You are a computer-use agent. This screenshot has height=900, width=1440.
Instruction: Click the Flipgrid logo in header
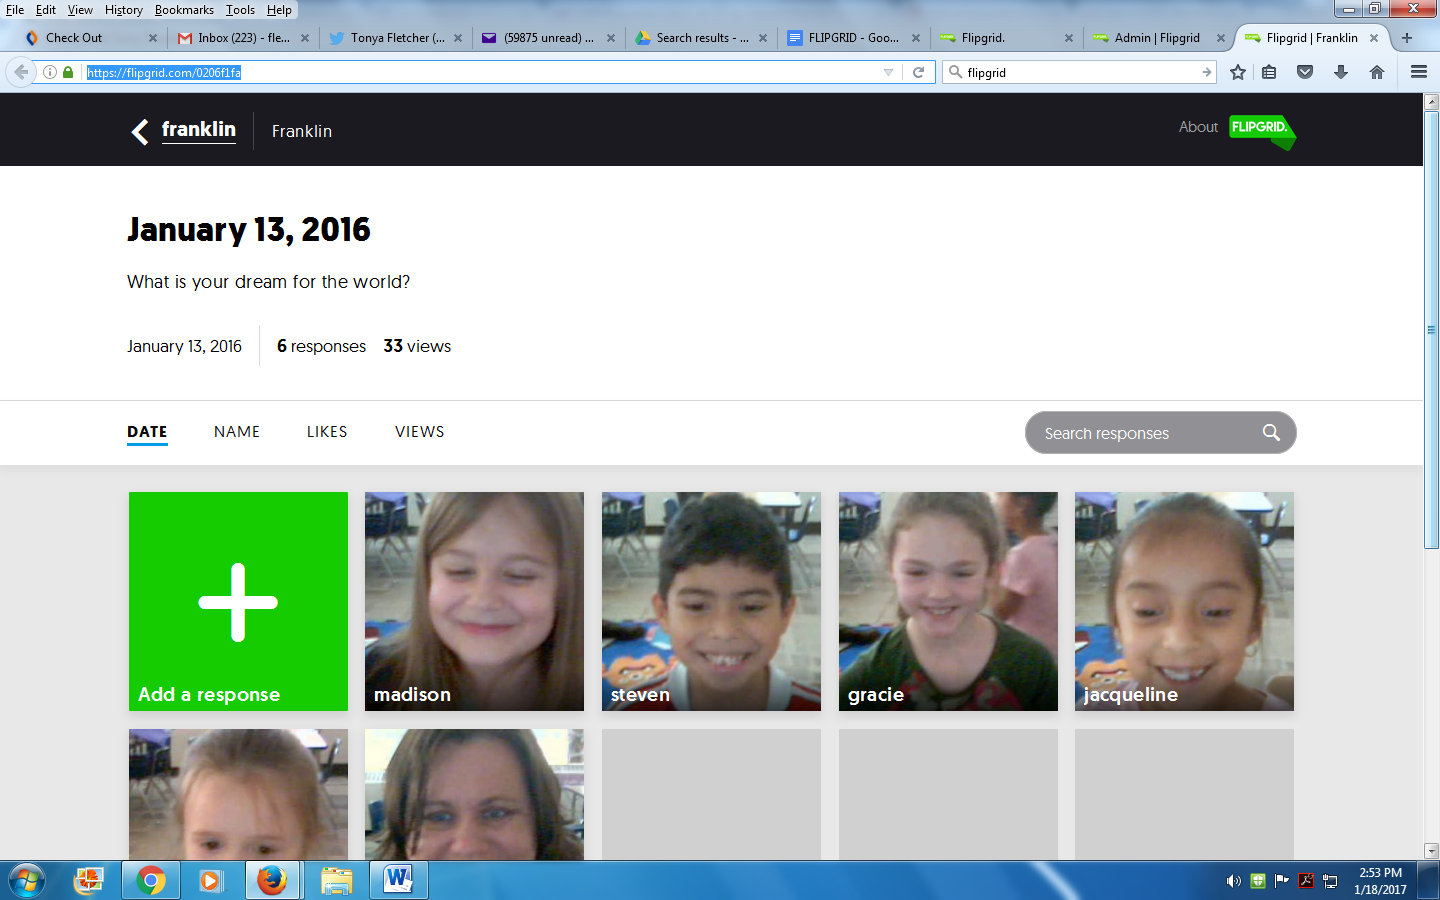(x=1262, y=131)
